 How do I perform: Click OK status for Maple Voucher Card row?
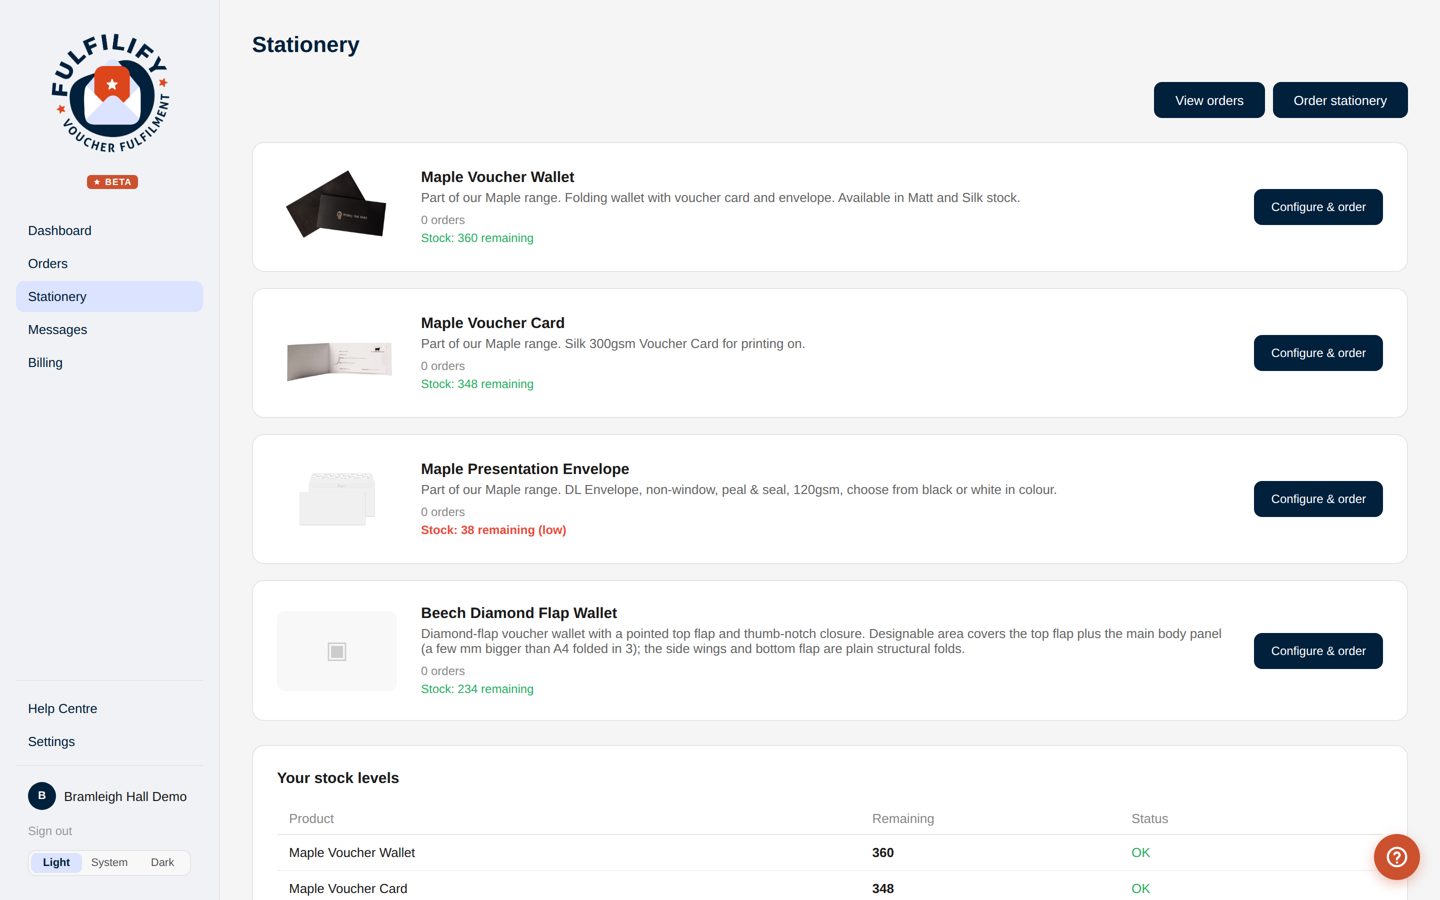(1141, 888)
